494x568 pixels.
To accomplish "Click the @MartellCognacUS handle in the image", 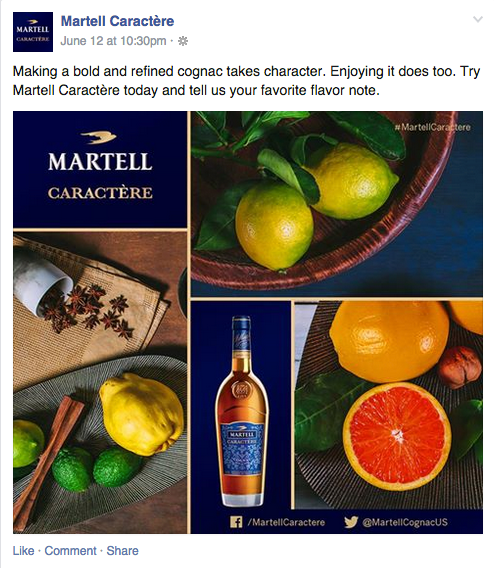I will click(405, 522).
